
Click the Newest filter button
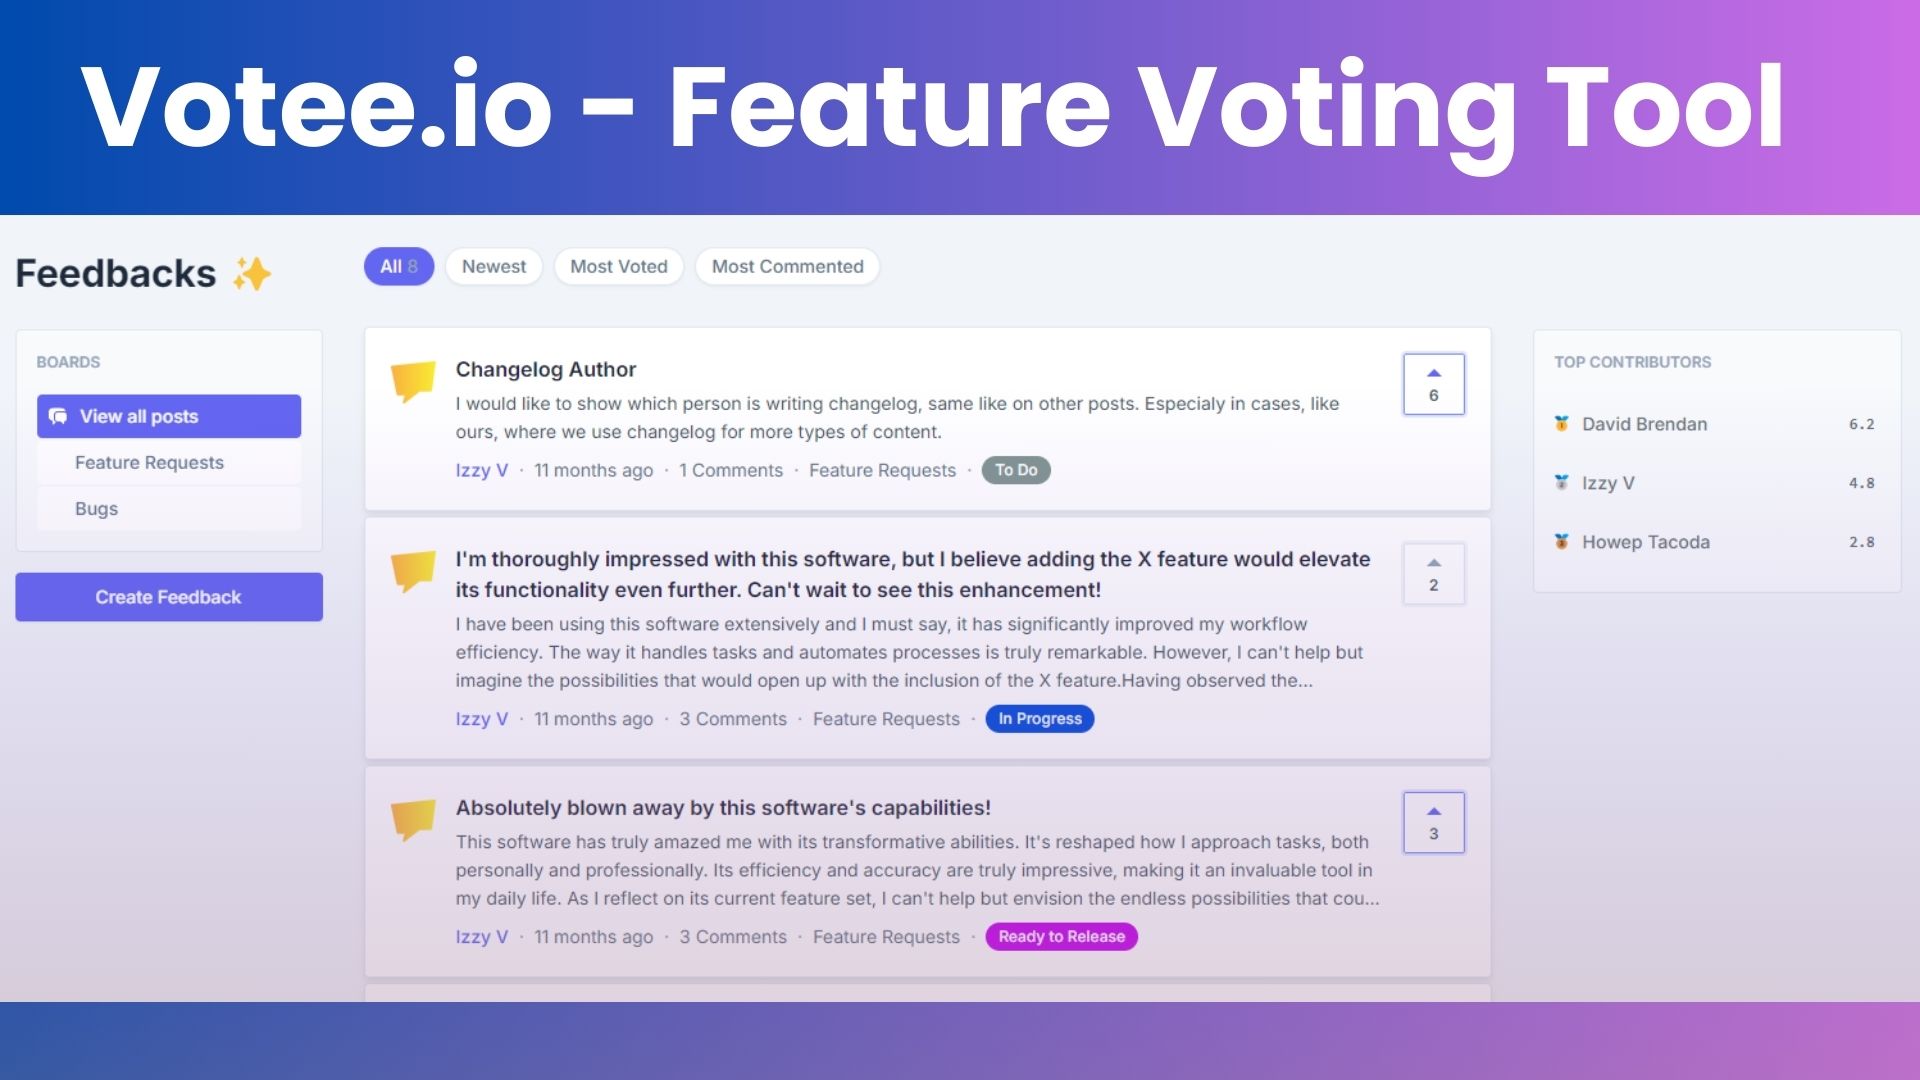point(493,265)
